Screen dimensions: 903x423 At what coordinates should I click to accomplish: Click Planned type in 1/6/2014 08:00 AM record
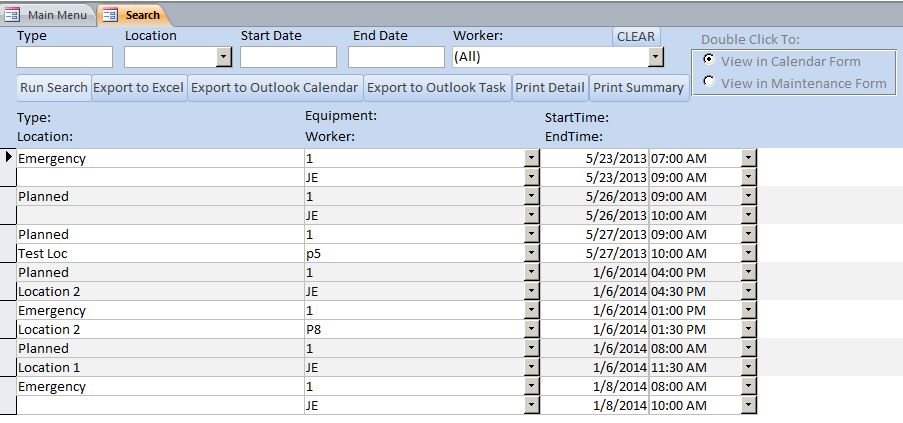click(160, 348)
